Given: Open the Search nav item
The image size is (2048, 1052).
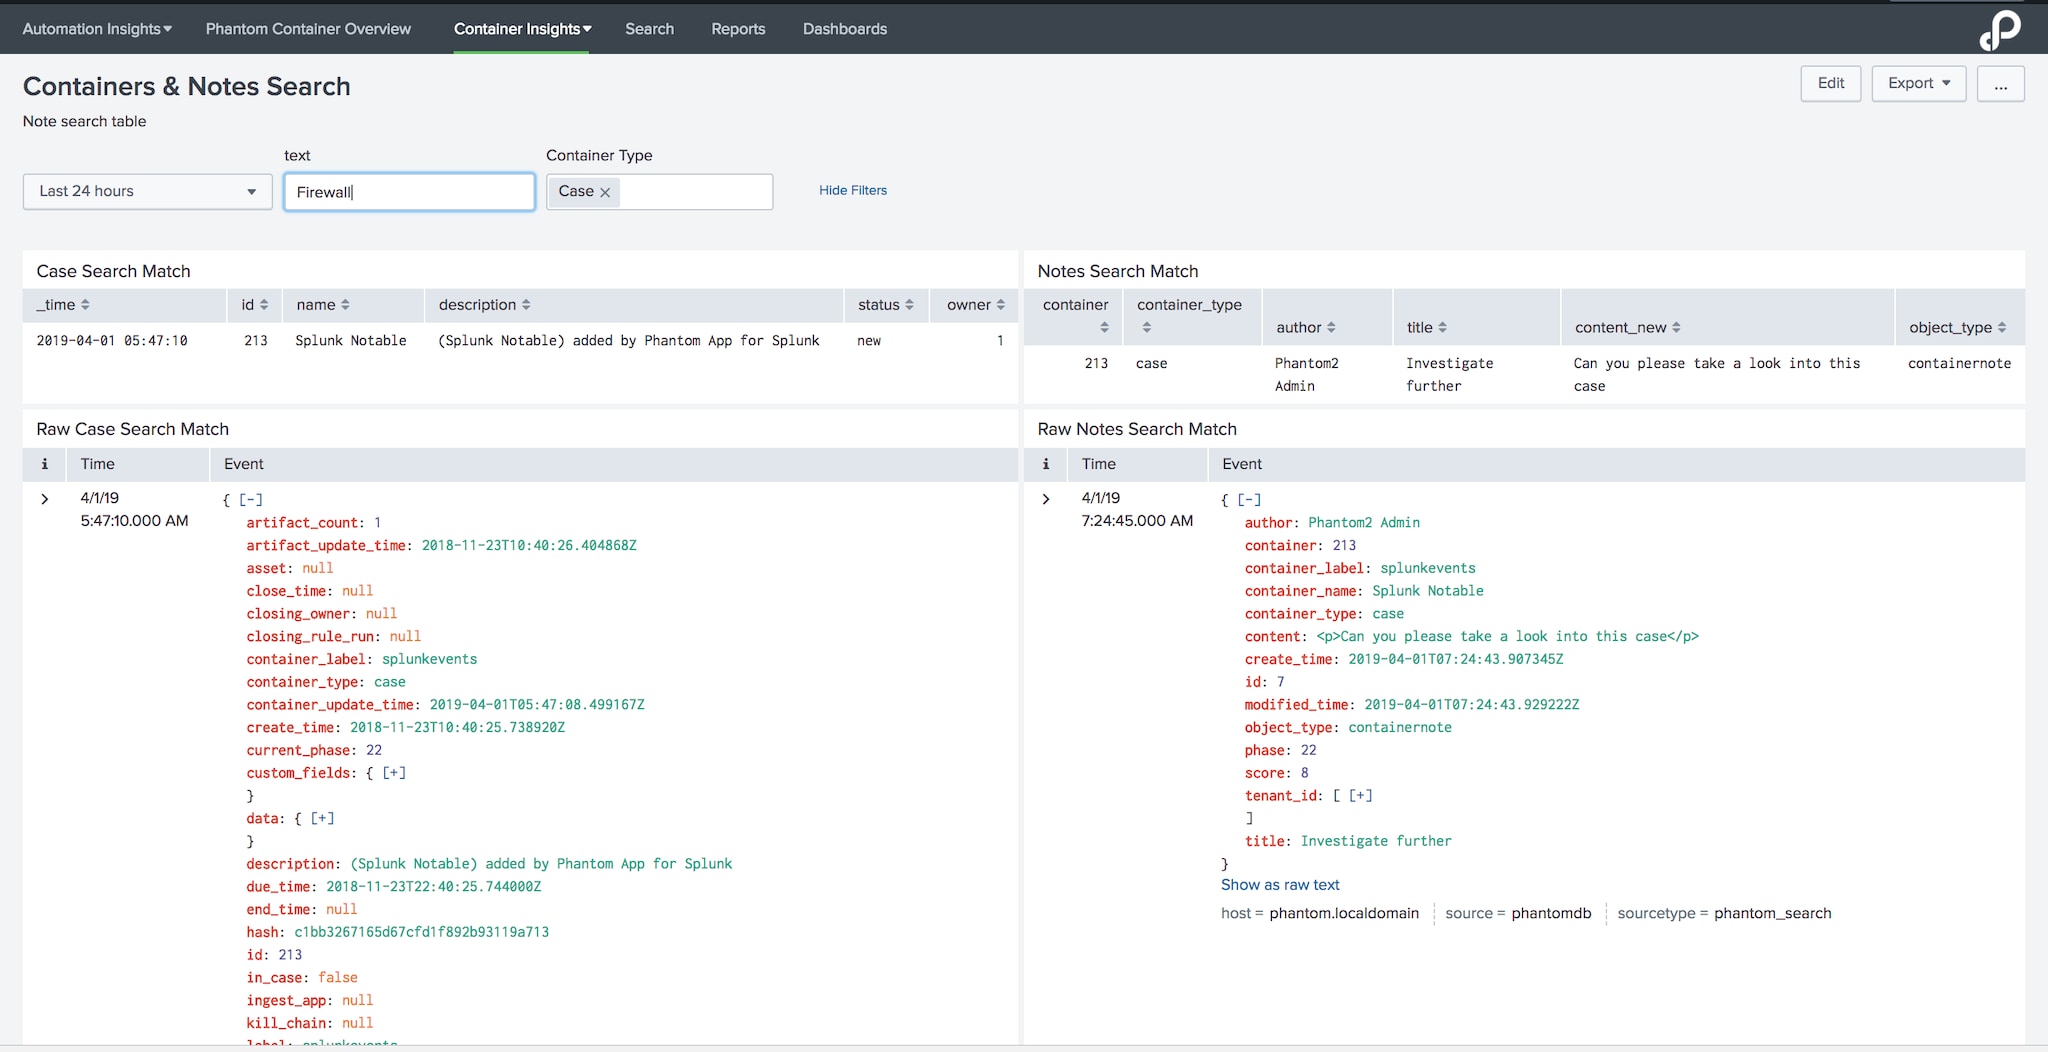Looking at the screenshot, I should (x=650, y=29).
